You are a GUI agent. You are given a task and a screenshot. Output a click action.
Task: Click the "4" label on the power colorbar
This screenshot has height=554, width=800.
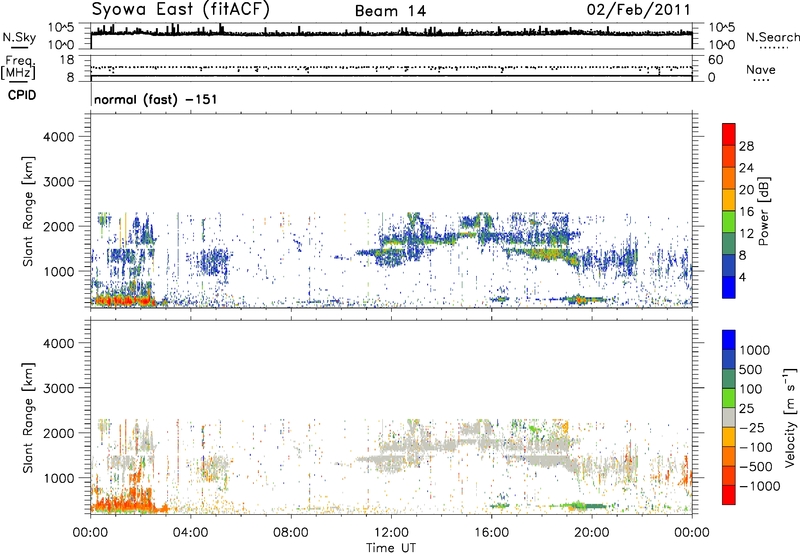click(743, 277)
